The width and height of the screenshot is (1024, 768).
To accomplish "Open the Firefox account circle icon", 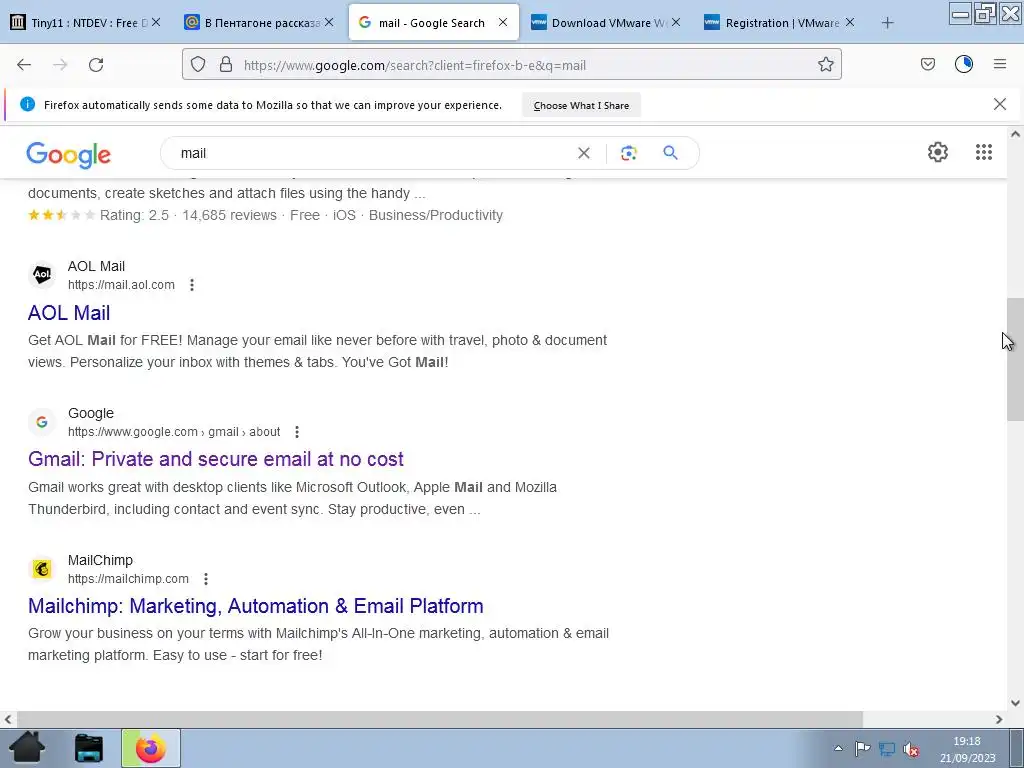I will pyautogui.click(x=964, y=64).
